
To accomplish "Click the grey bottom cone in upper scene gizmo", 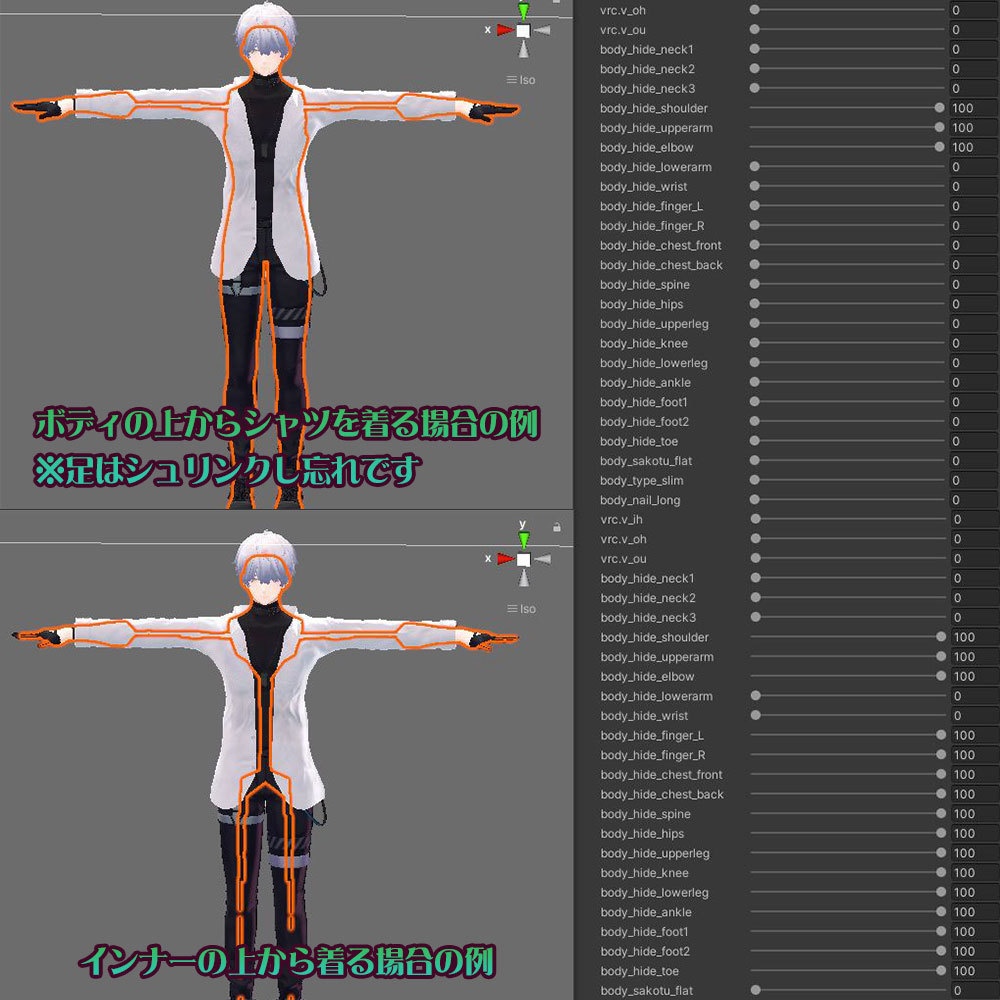I will click(x=524, y=49).
